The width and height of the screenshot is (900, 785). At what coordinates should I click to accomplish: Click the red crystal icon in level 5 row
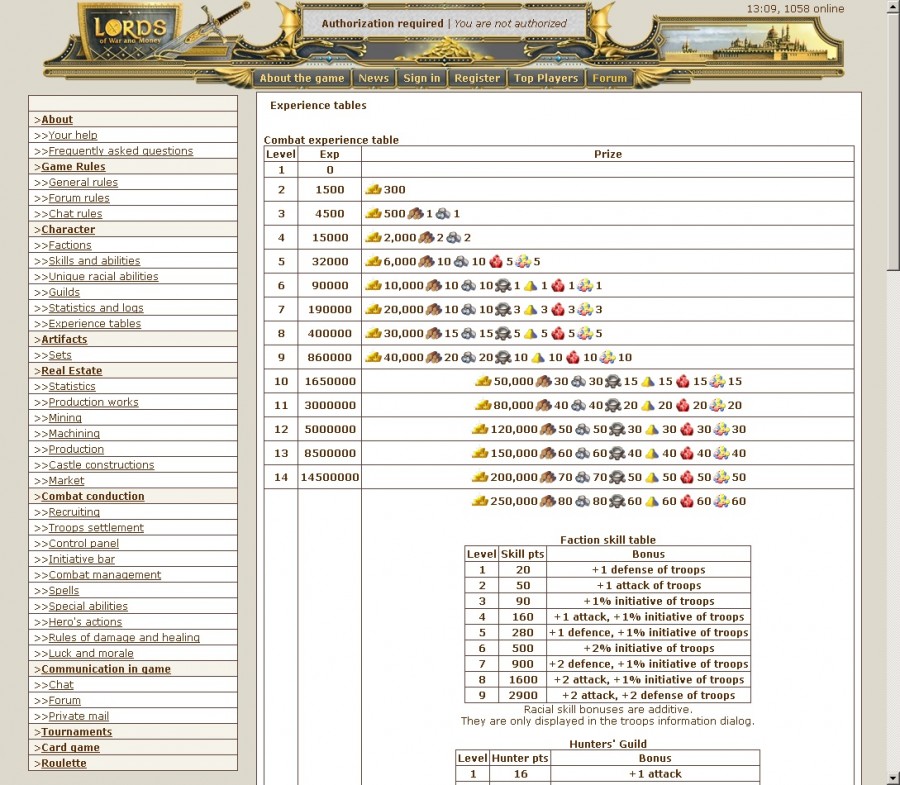click(495, 262)
